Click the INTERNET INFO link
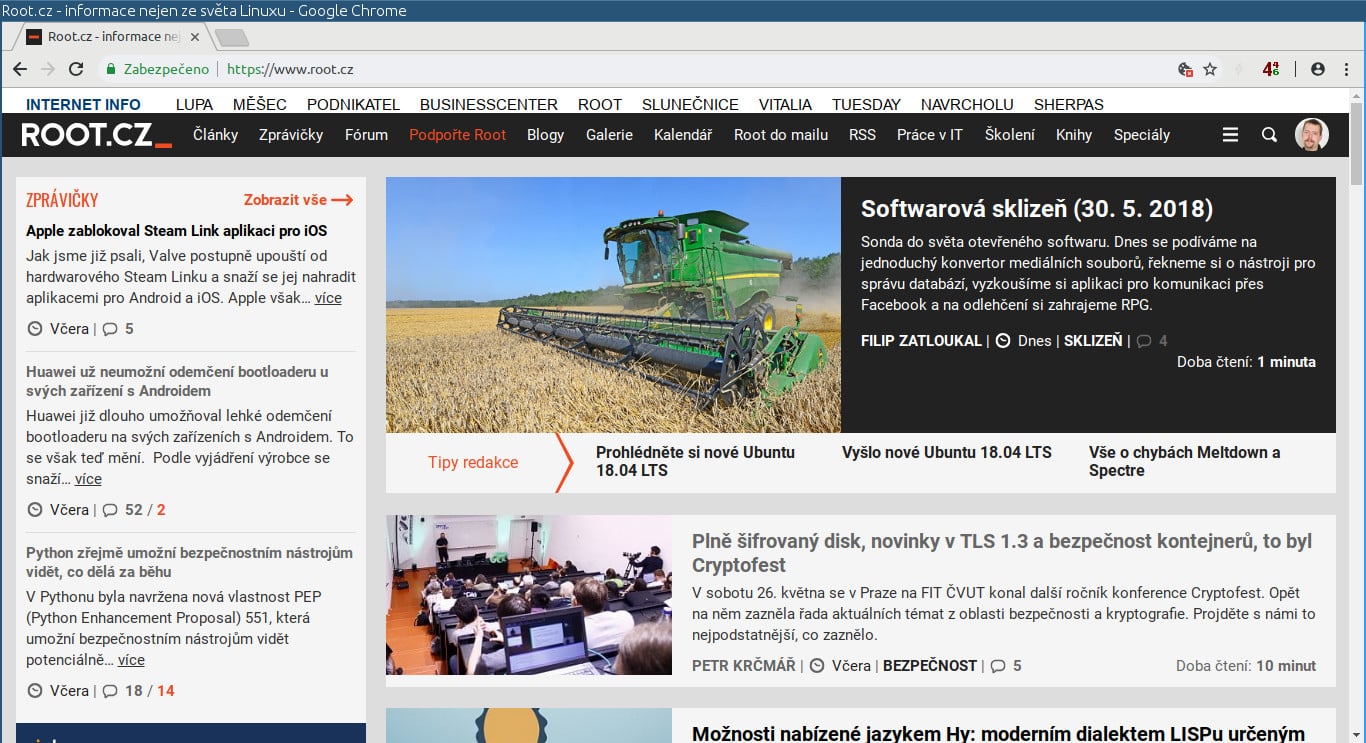 (83, 104)
